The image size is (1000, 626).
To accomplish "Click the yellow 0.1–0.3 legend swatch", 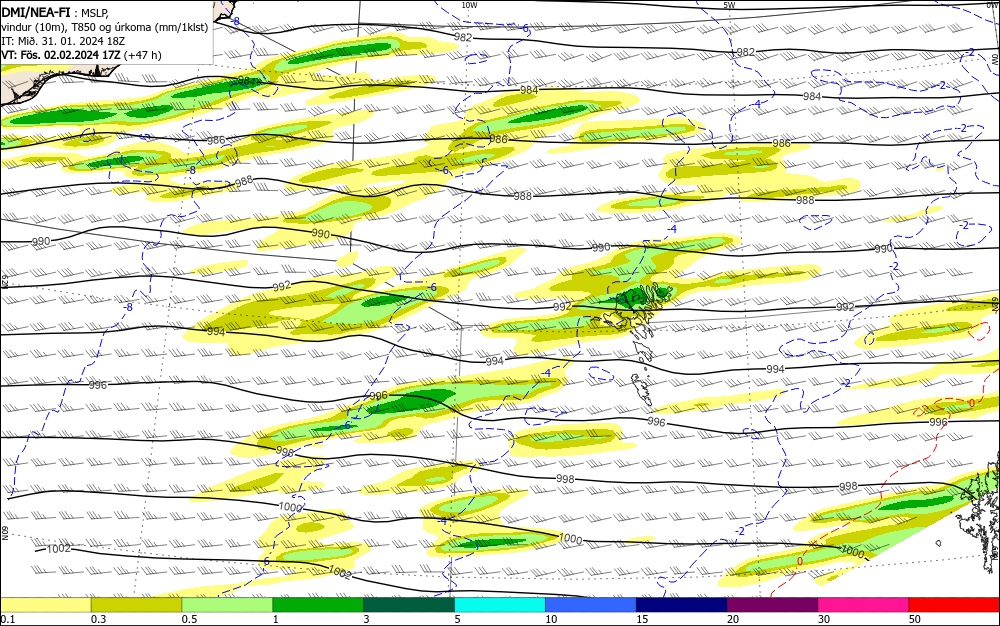I will coord(46,605).
